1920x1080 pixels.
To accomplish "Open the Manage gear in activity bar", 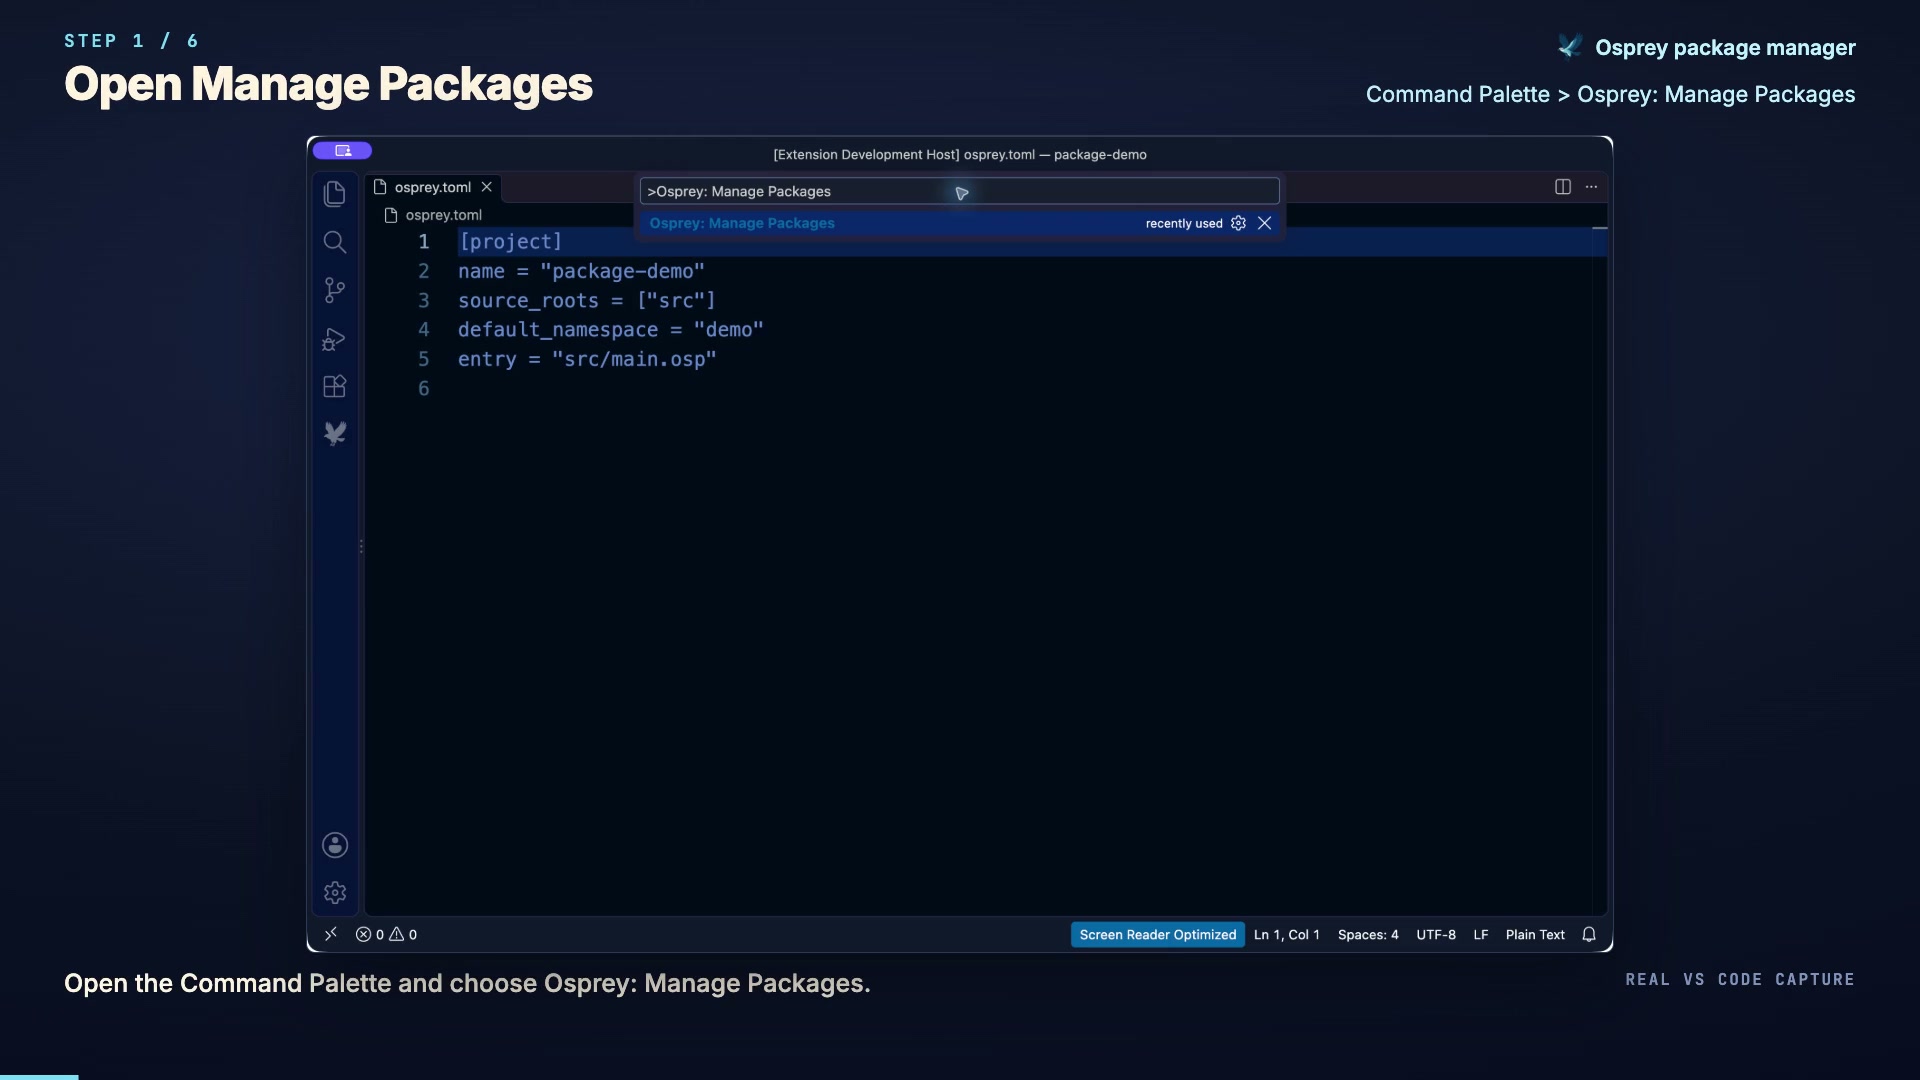I will pyautogui.click(x=335, y=893).
